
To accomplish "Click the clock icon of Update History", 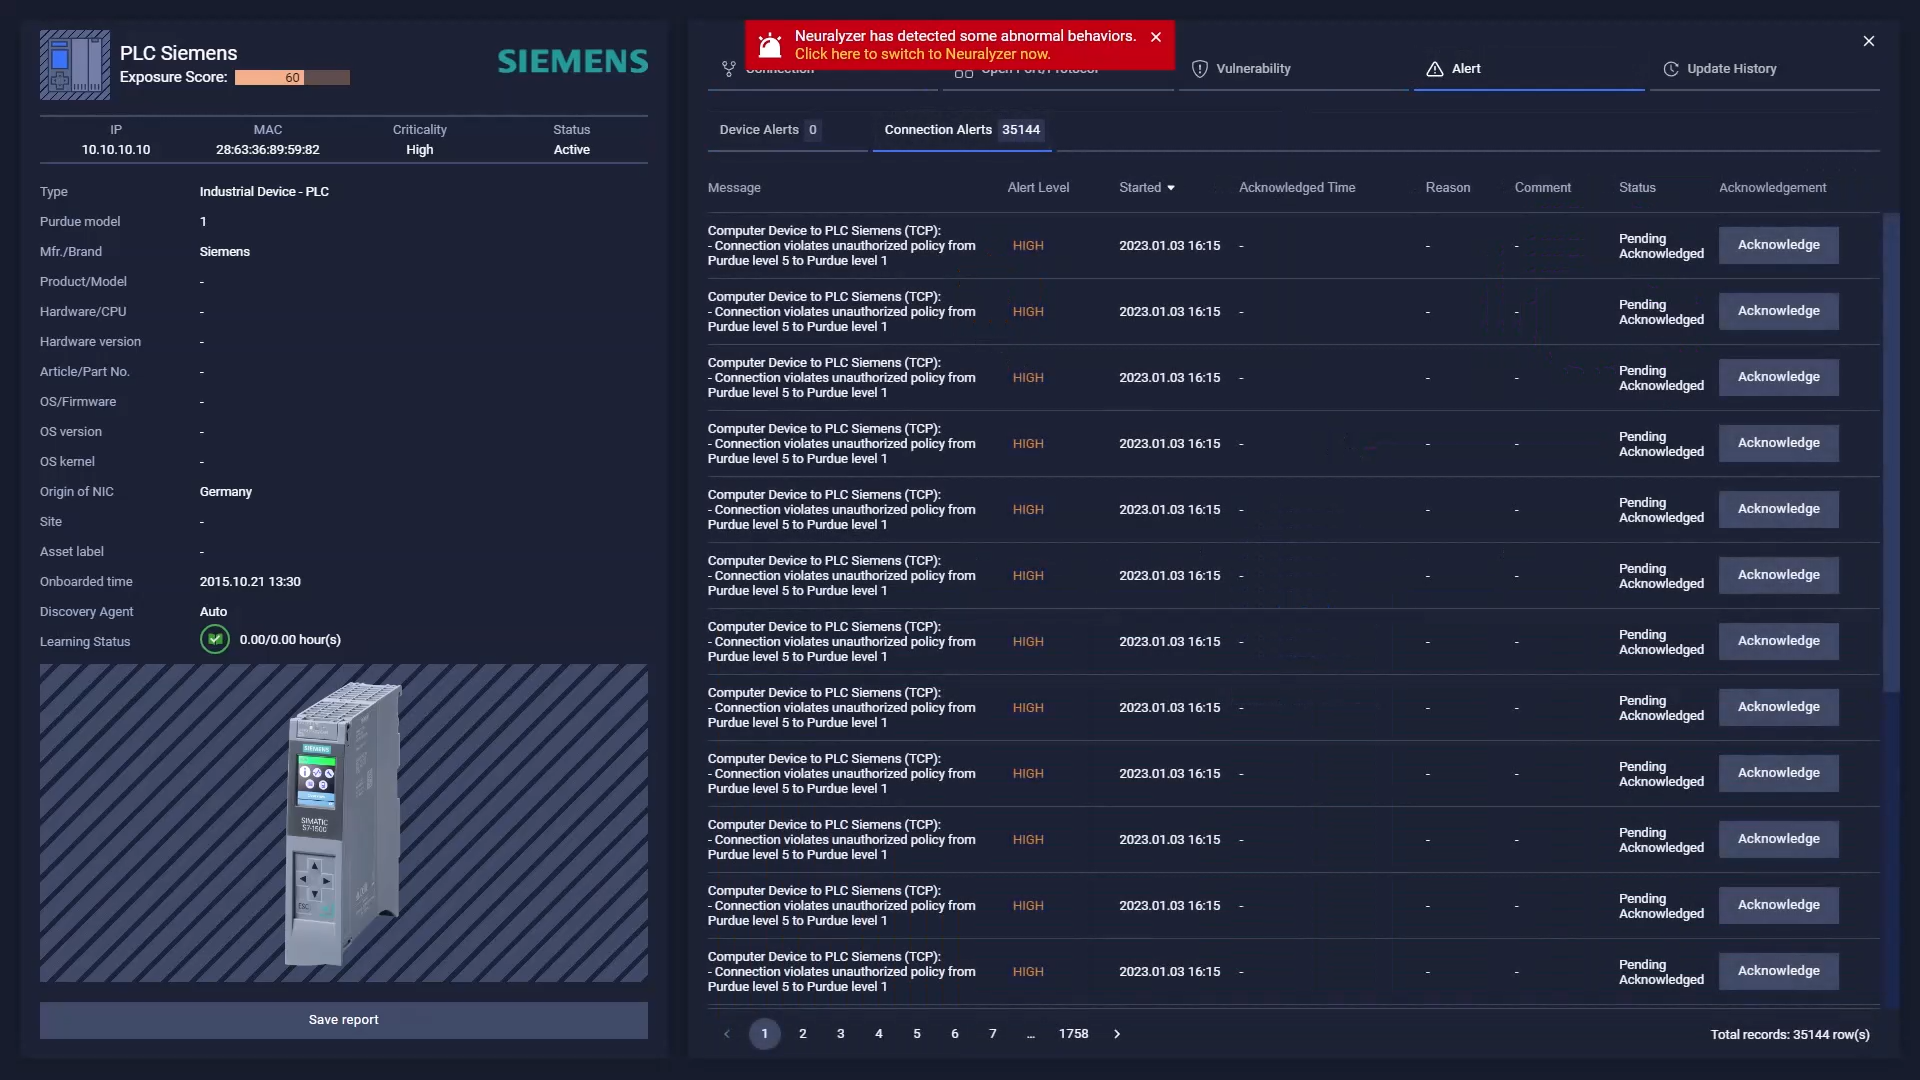I will 1671,69.
